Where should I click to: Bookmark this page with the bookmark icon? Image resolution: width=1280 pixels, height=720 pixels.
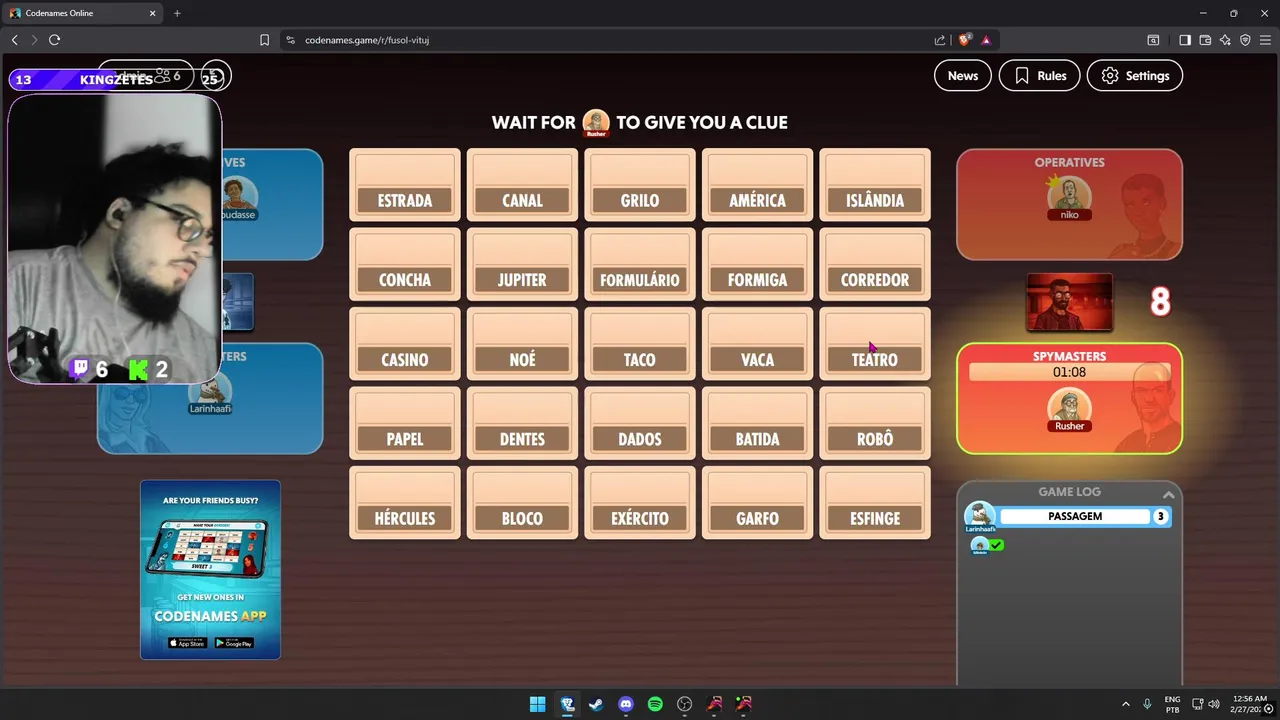click(264, 40)
